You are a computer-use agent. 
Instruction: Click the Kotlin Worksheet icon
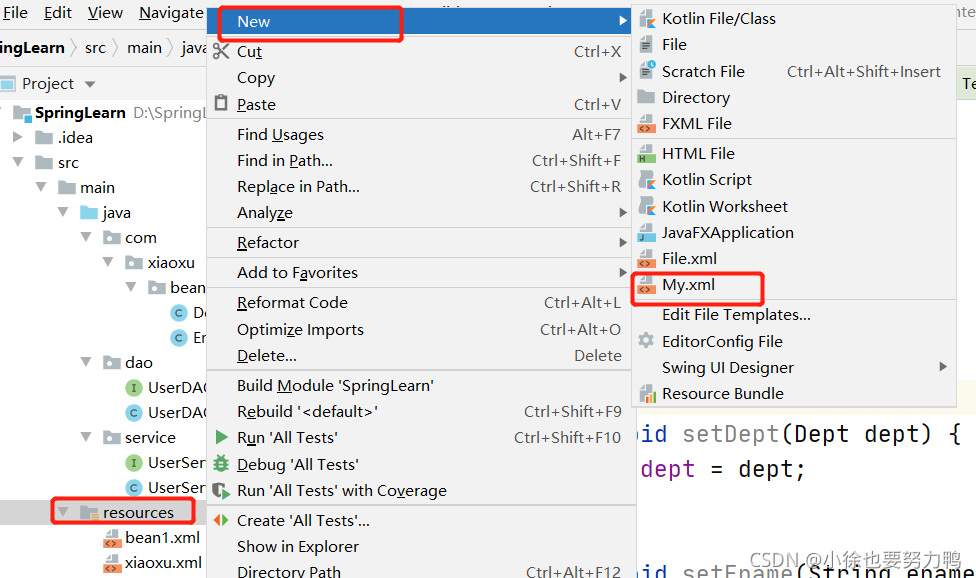[x=647, y=207]
